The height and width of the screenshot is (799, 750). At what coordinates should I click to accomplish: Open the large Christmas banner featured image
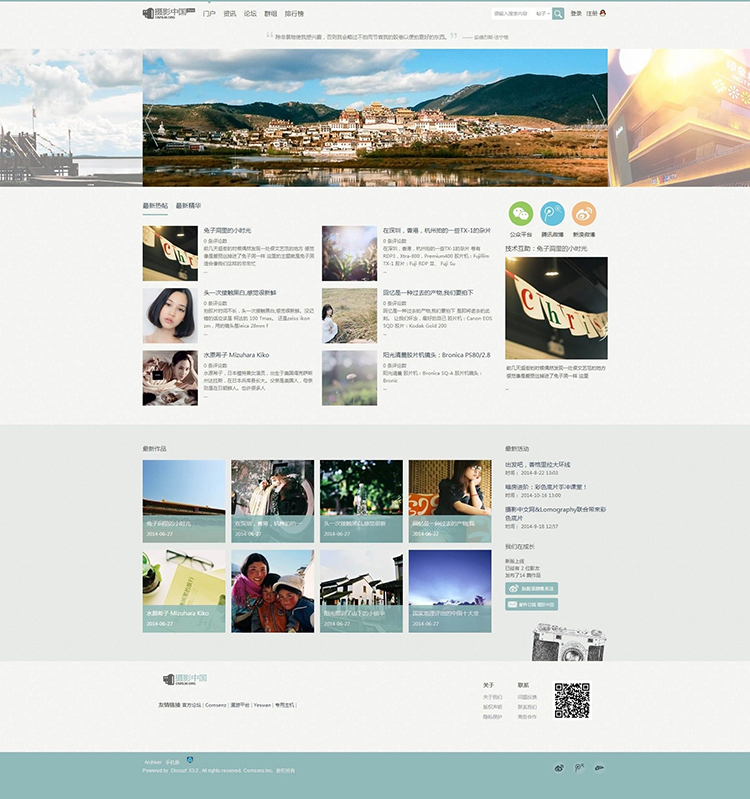click(x=556, y=308)
